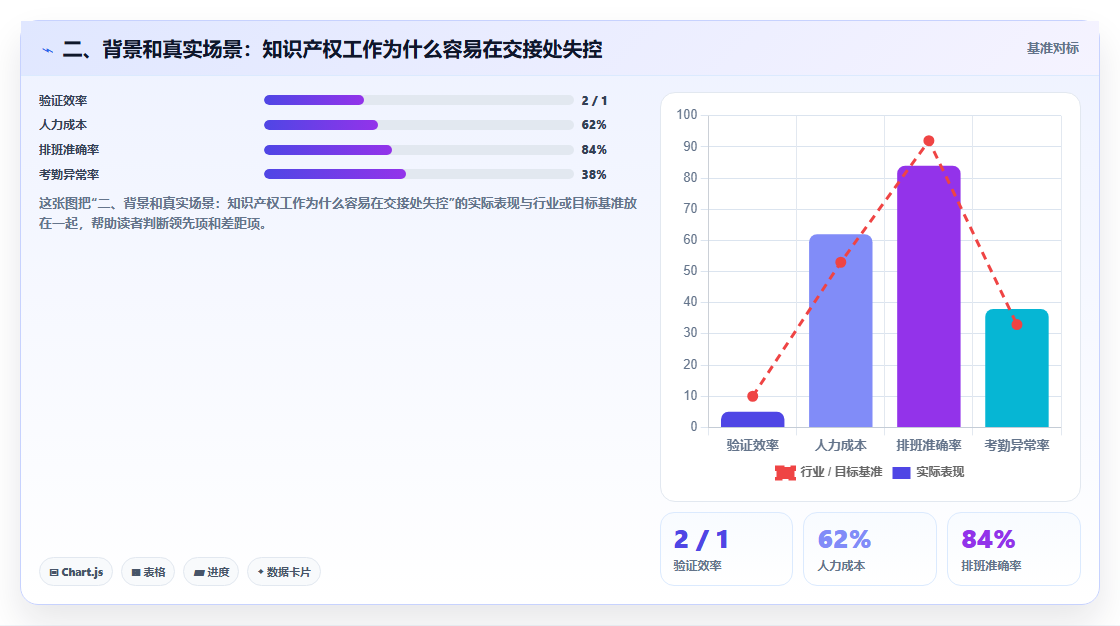Screen dimensions: 1120x626
Task: Click the 排班准确率 label in the progress list
Action: (x=69, y=150)
